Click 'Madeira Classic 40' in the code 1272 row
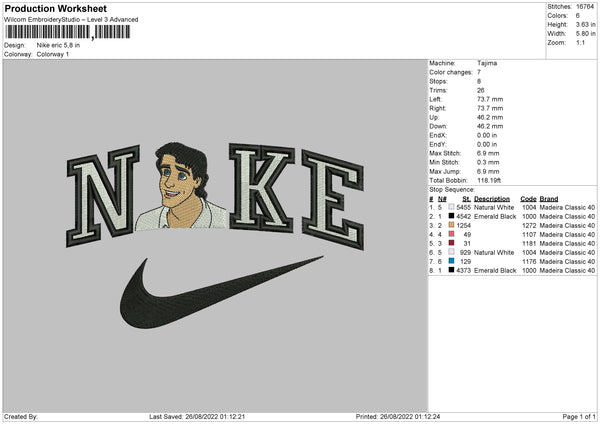Image resolution: width=600 pixels, height=424 pixels. pos(567,225)
